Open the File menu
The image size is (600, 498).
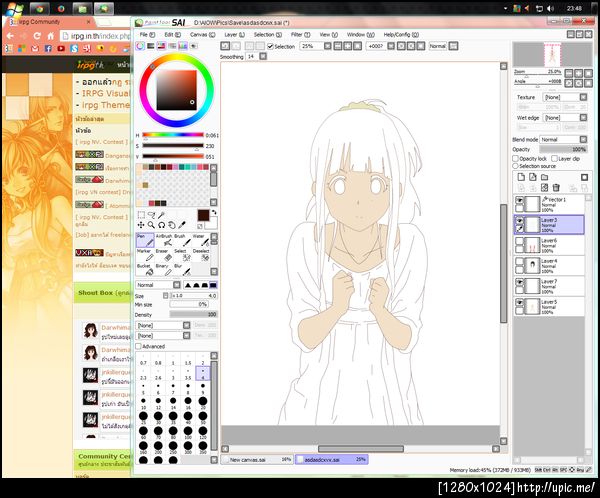pos(147,34)
